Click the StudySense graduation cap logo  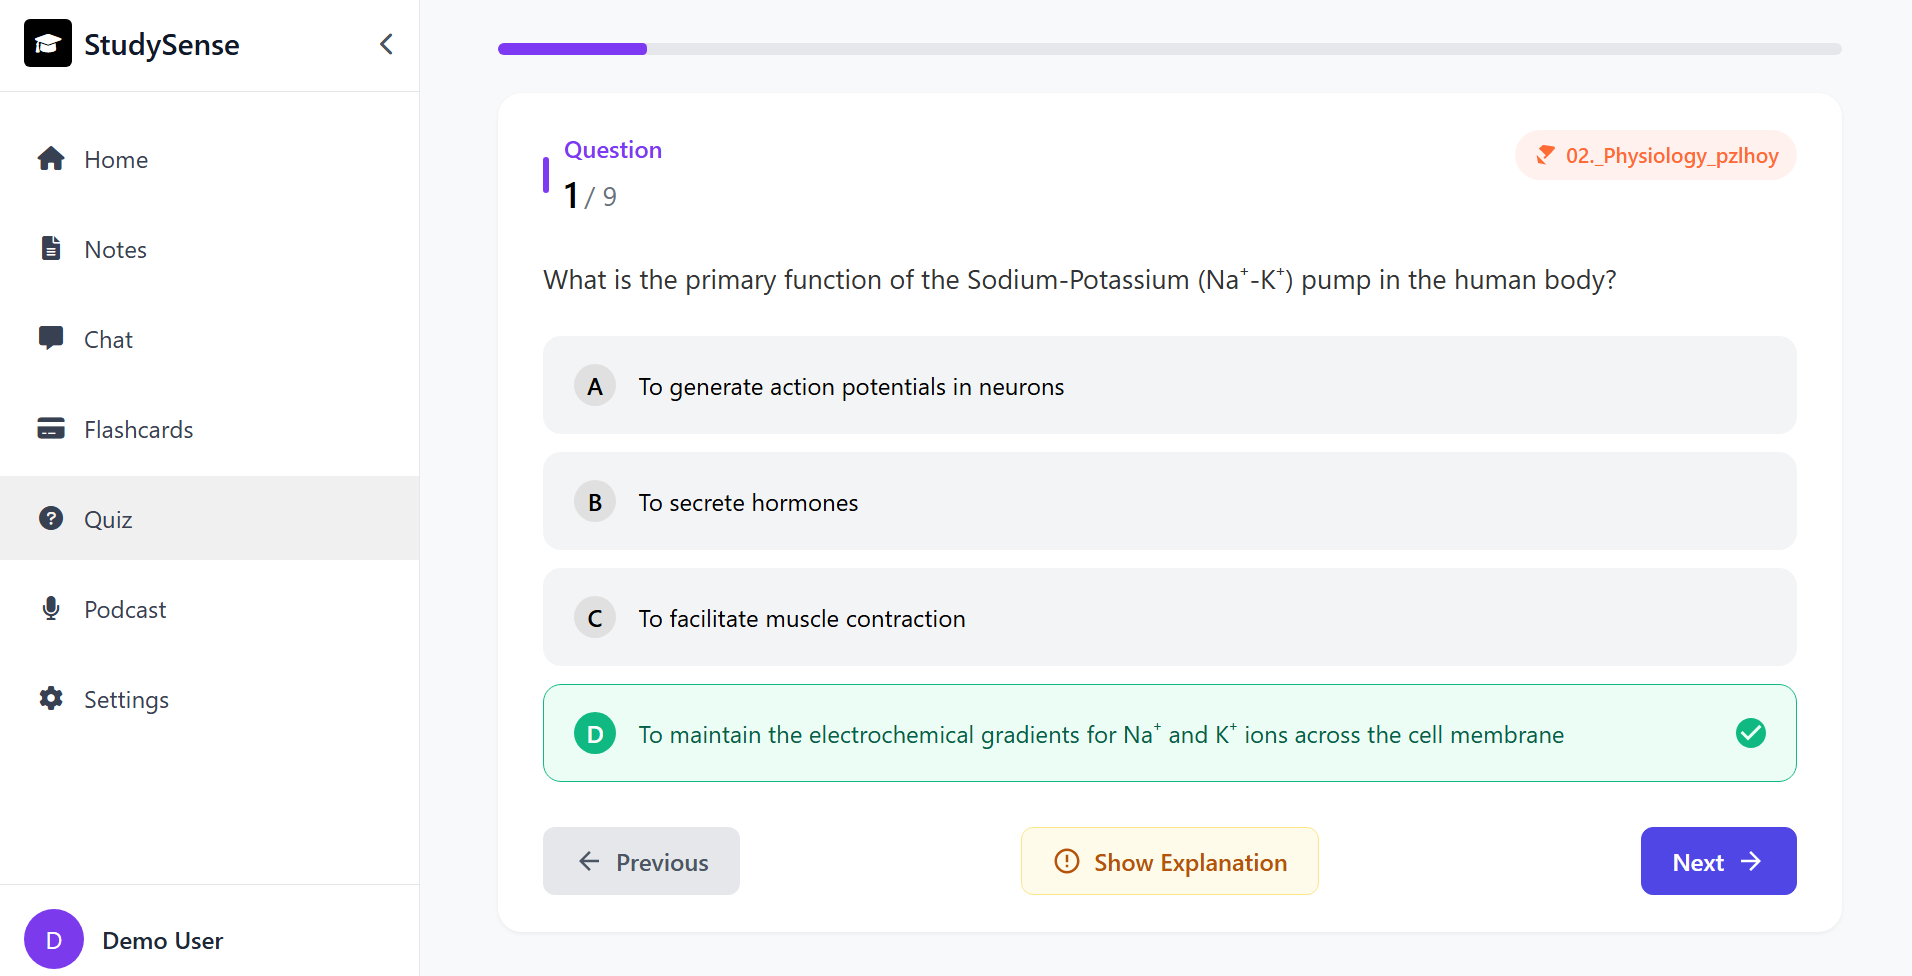point(48,44)
